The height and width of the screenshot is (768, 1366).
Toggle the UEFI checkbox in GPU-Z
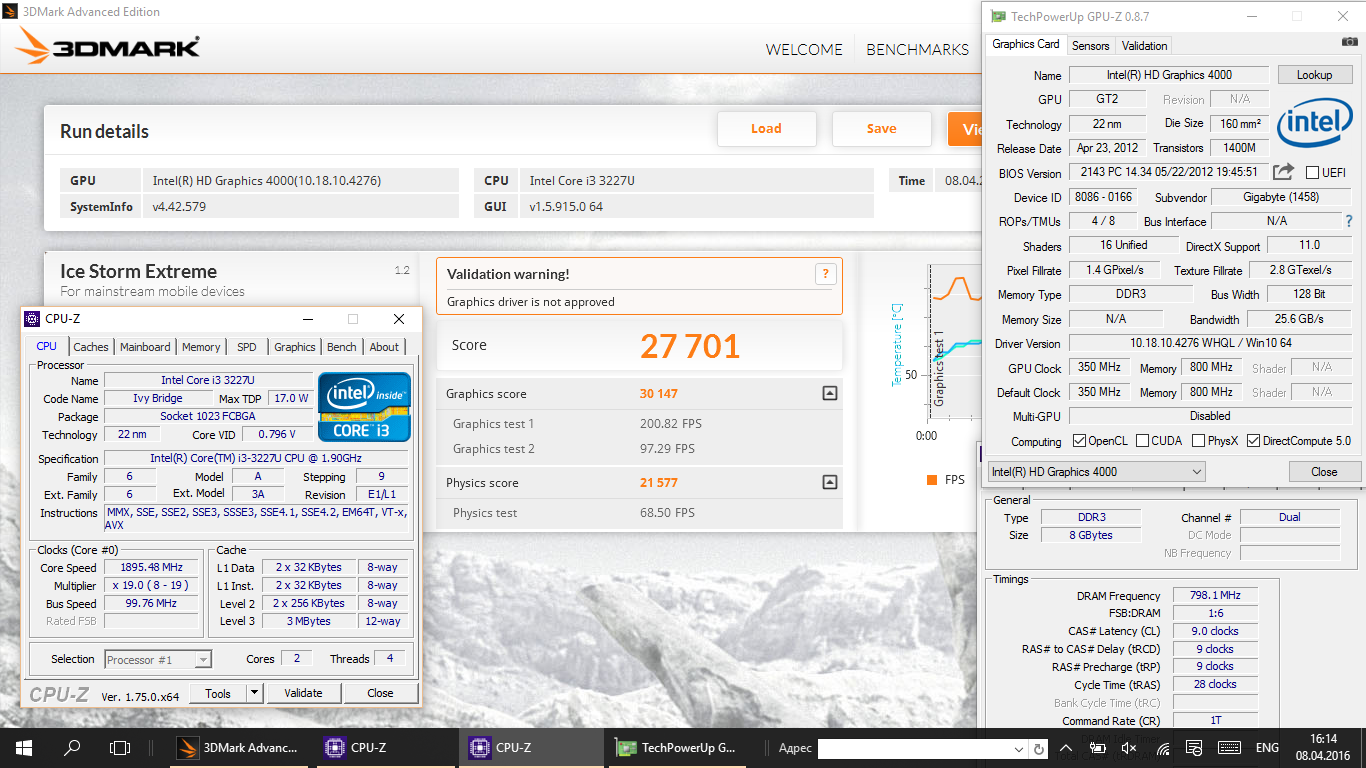click(1313, 173)
